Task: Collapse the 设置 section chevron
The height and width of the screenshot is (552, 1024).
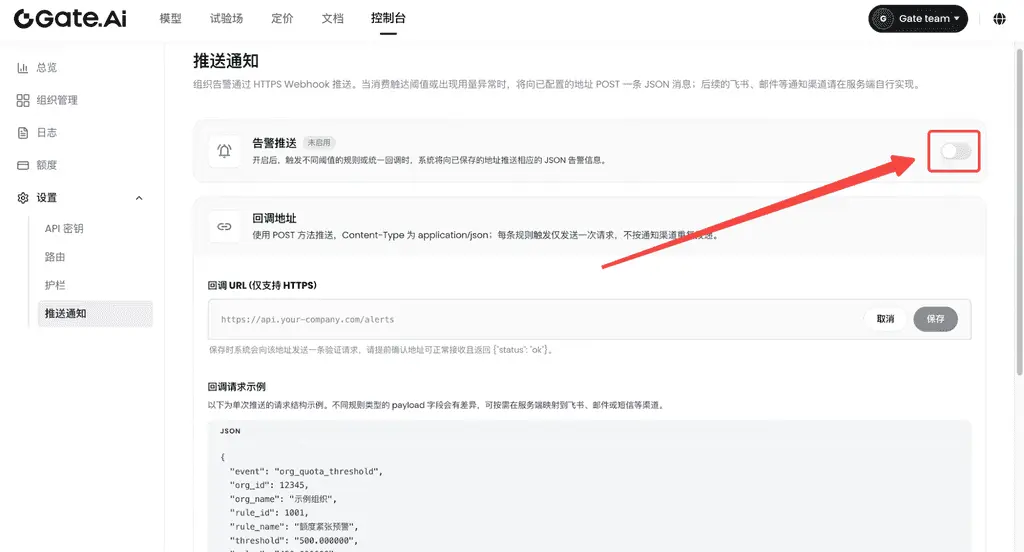Action: 138,198
